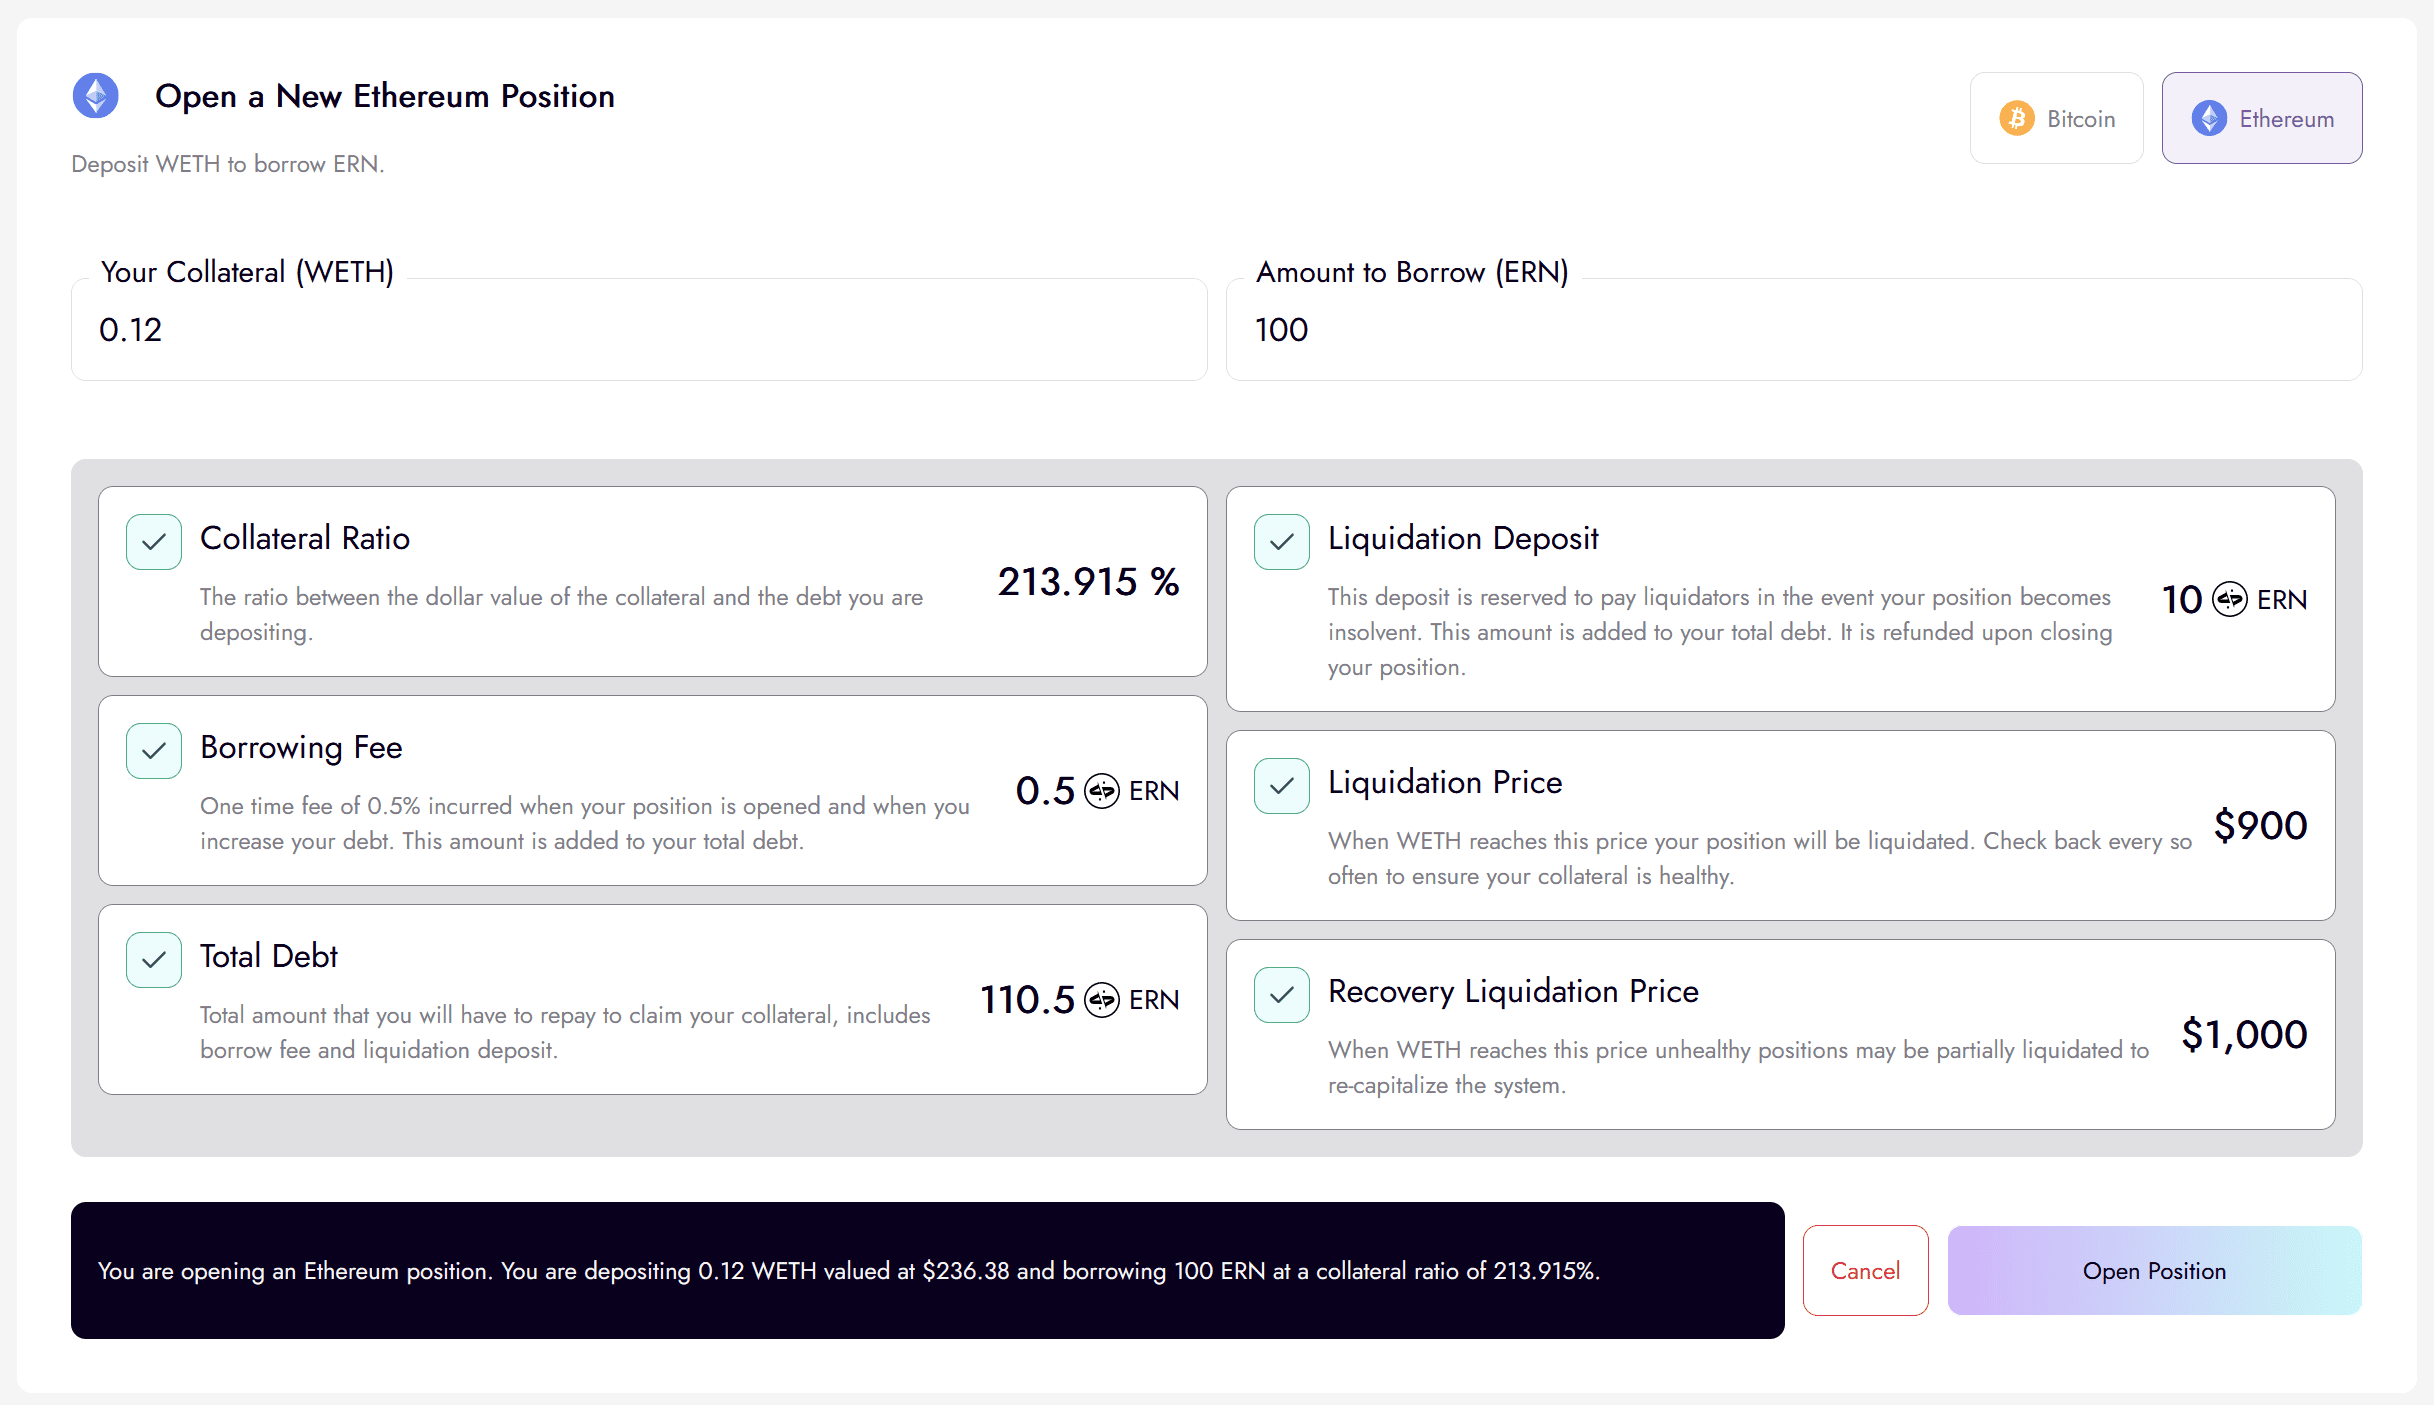Click the Liquidation Deposit heading
Viewport: 2434px width, 1405px height.
coord(1463,539)
